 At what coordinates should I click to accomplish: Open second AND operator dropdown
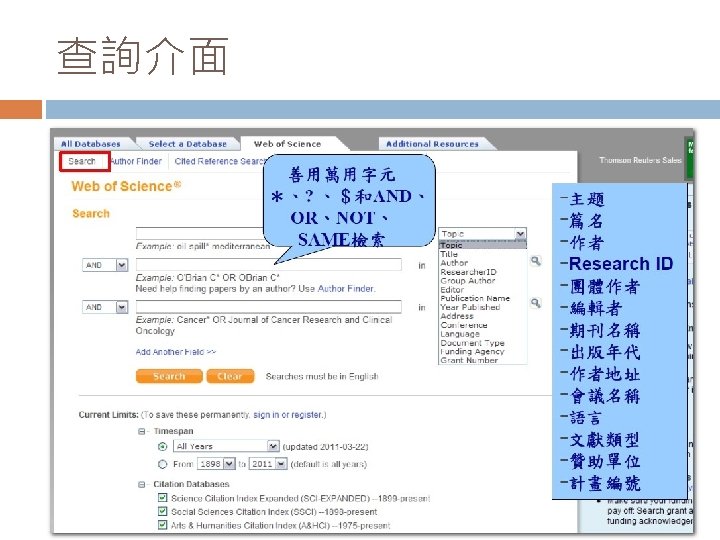[105, 307]
